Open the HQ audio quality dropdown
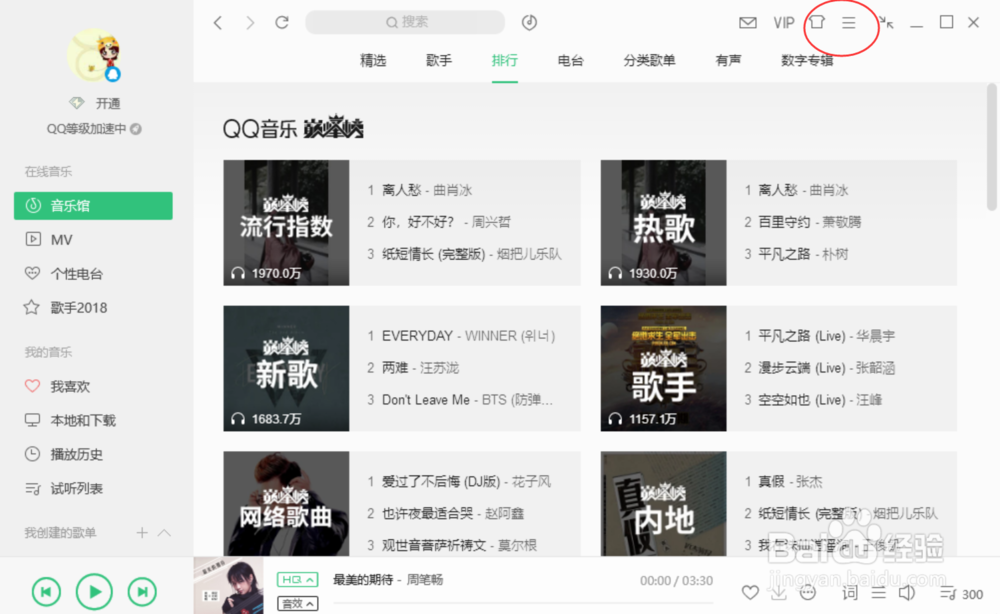Viewport: 1000px width, 614px height. tap(298, 579)
